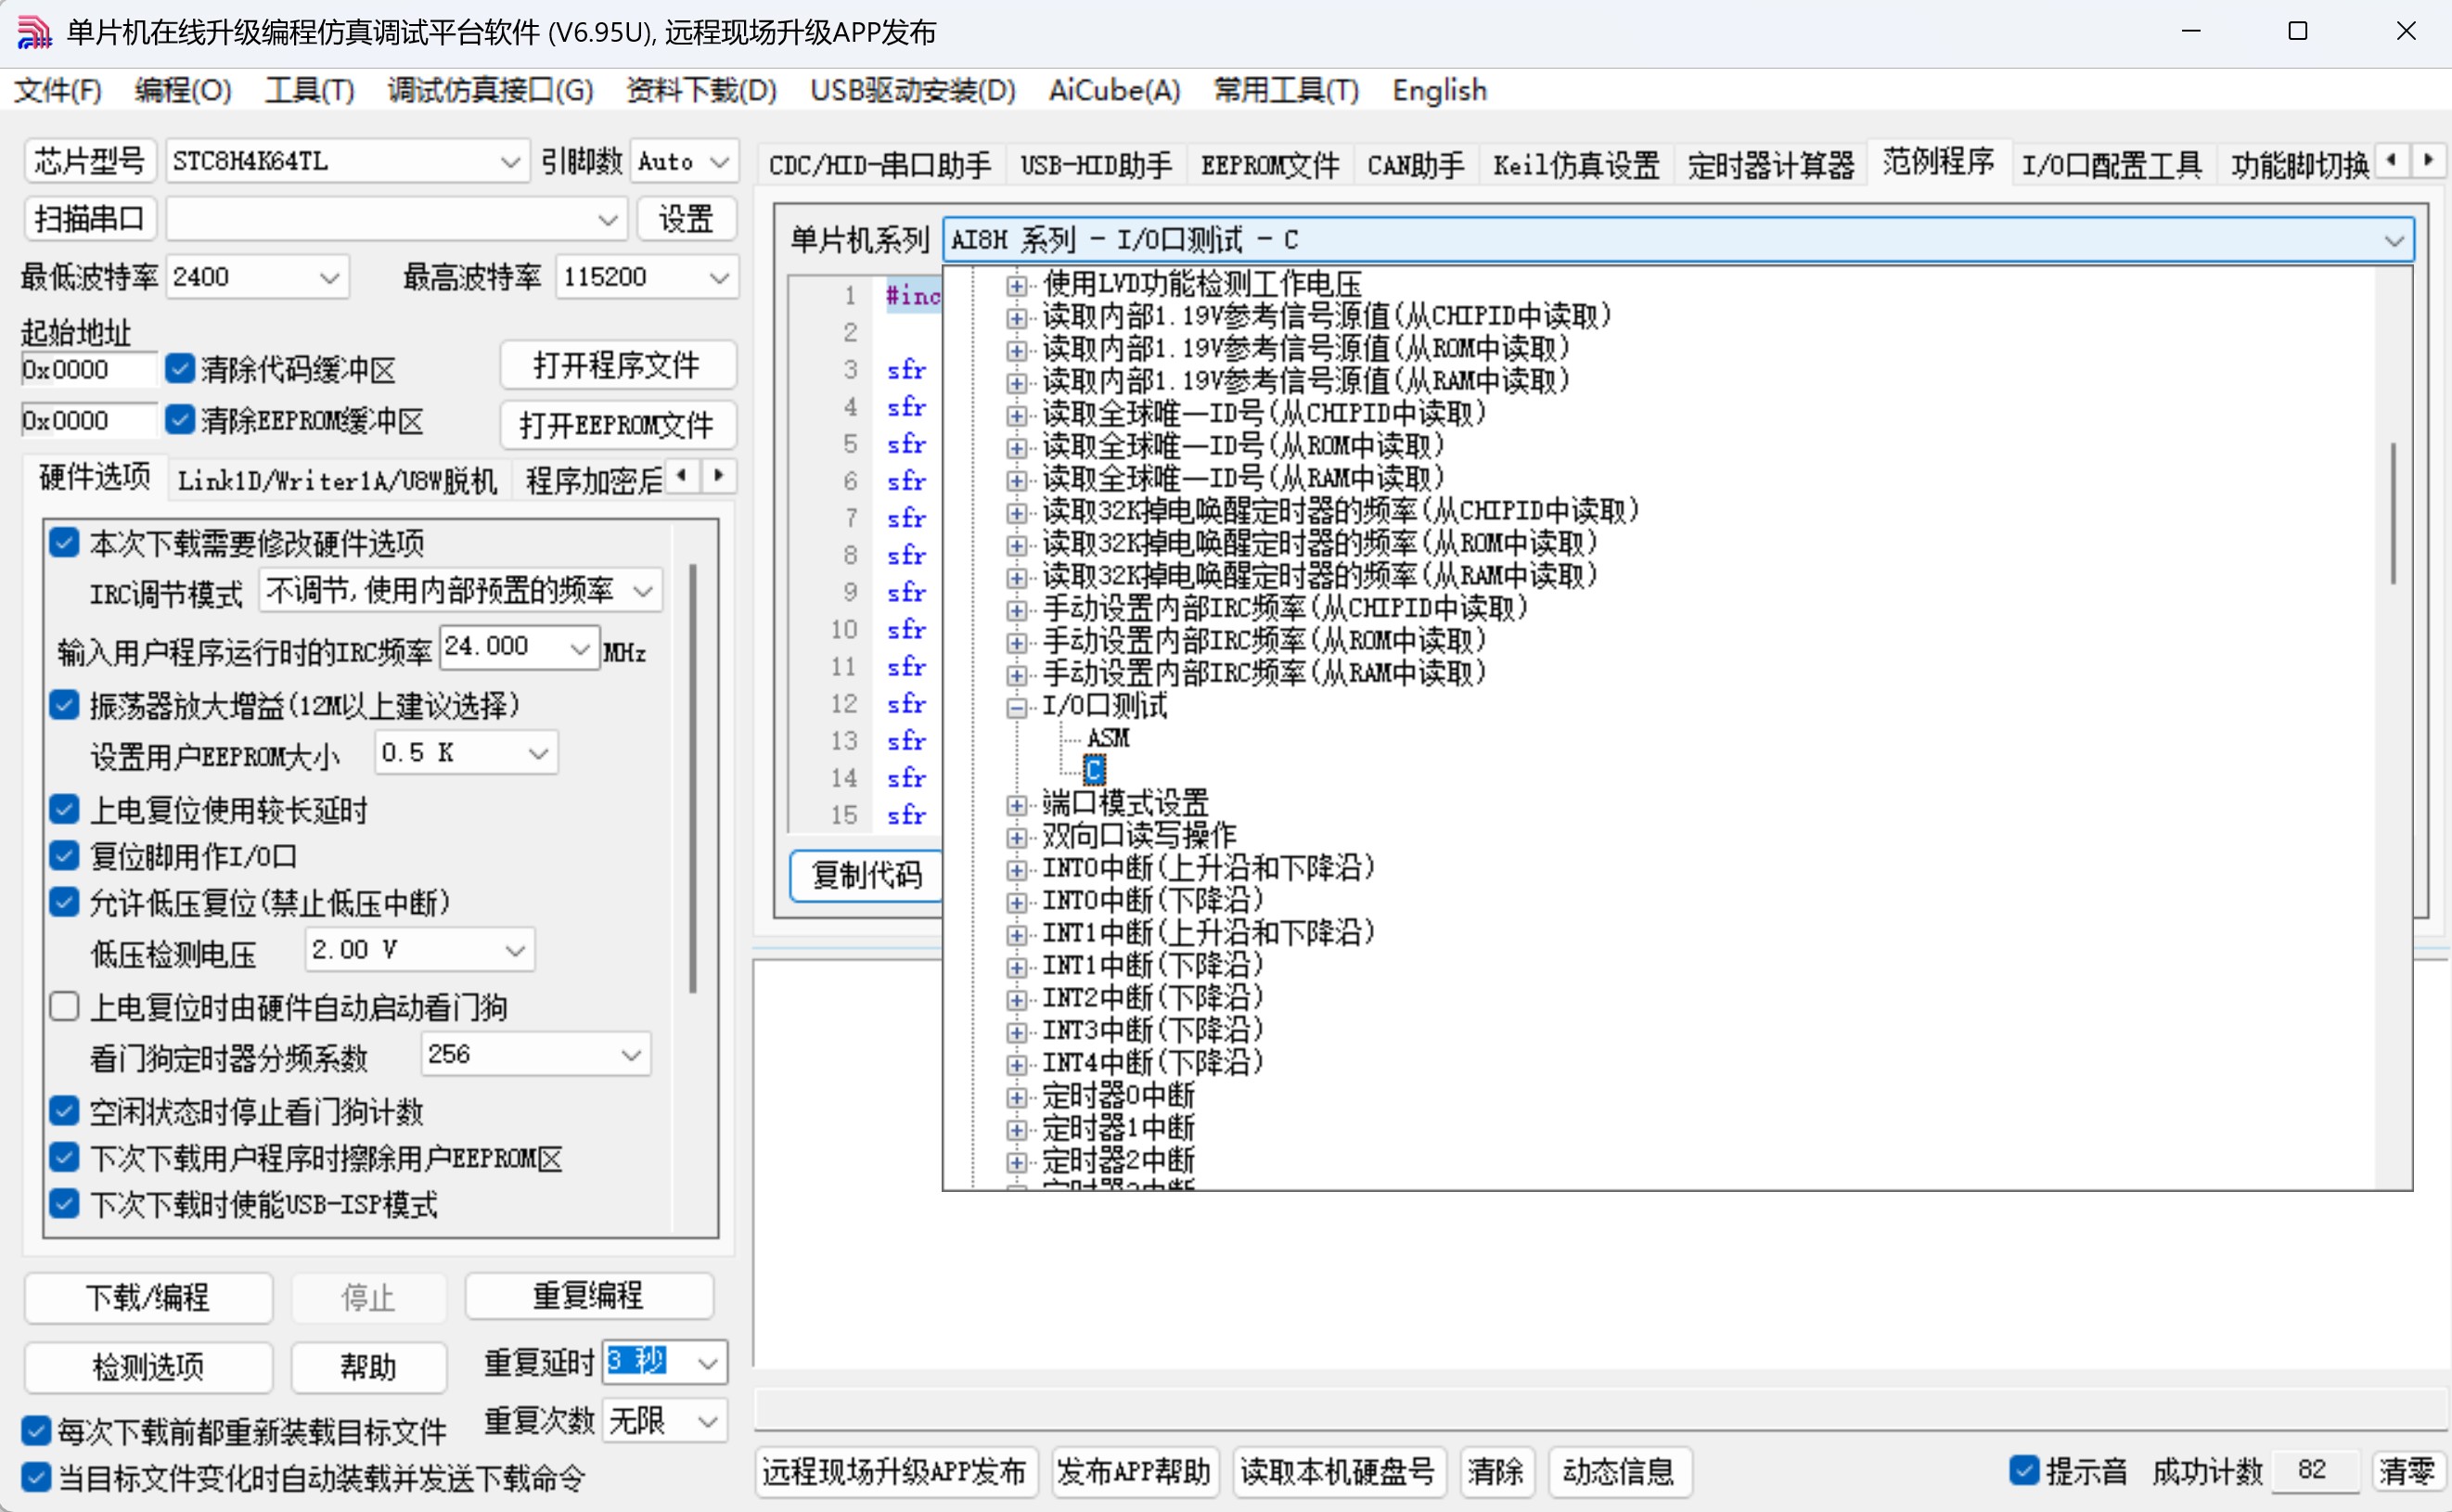Toggle the 提示音 checkbox

pos(2023,1470)
